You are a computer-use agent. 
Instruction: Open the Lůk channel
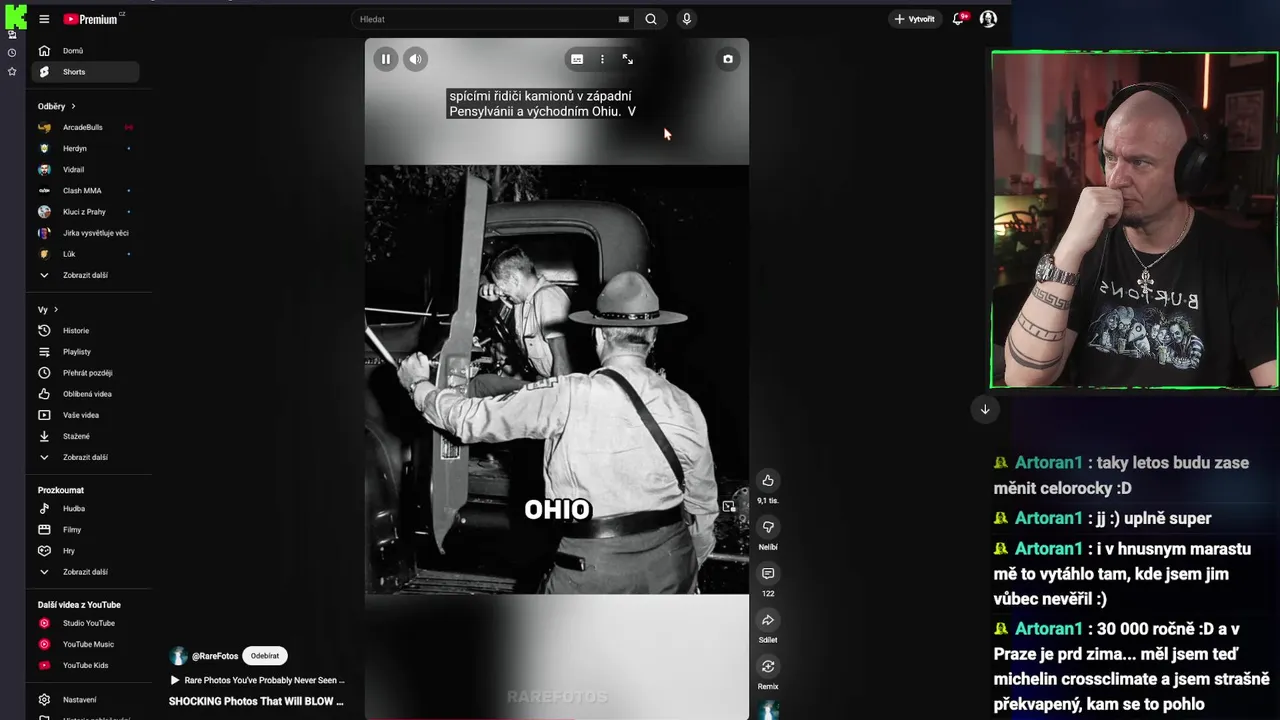(x=85, y=254)
